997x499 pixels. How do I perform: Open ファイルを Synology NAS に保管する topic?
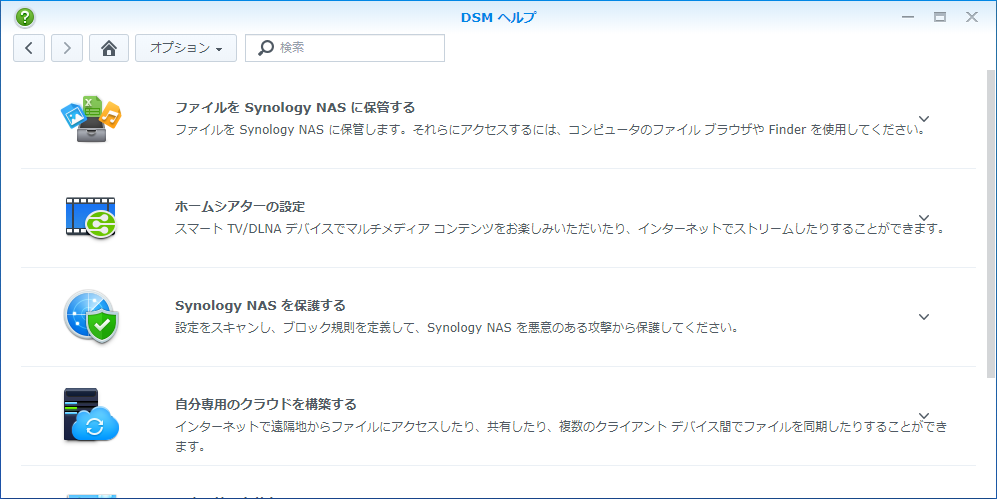coord(295,107)
